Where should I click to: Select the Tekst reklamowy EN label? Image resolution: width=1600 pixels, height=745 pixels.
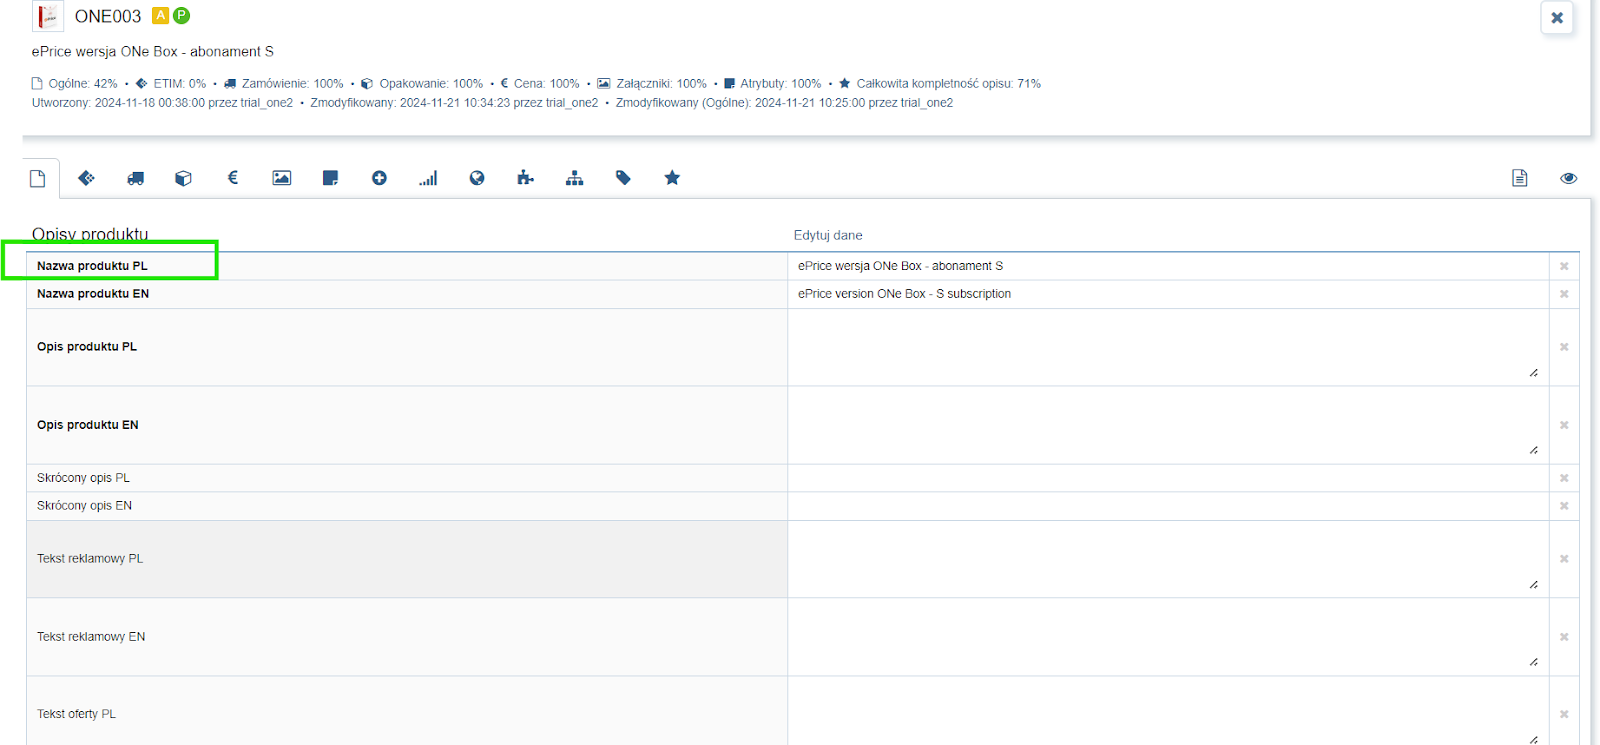(91, 637)
